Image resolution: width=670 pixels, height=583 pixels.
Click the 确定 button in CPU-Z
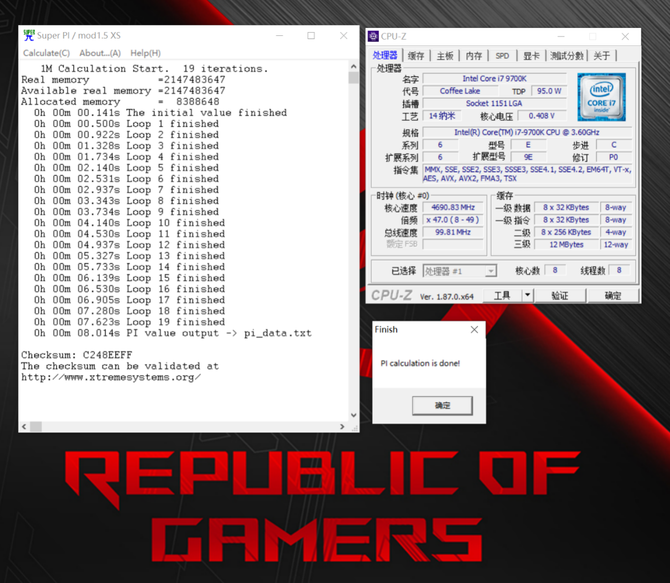pos(613,296)
